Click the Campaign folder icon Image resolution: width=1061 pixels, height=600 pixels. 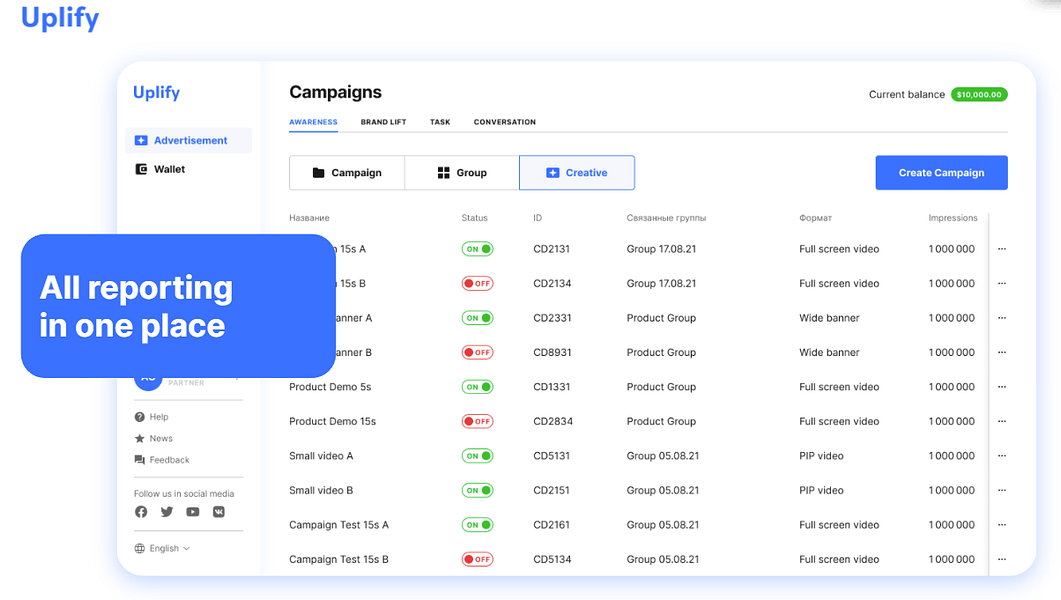[x=318, y=172]
